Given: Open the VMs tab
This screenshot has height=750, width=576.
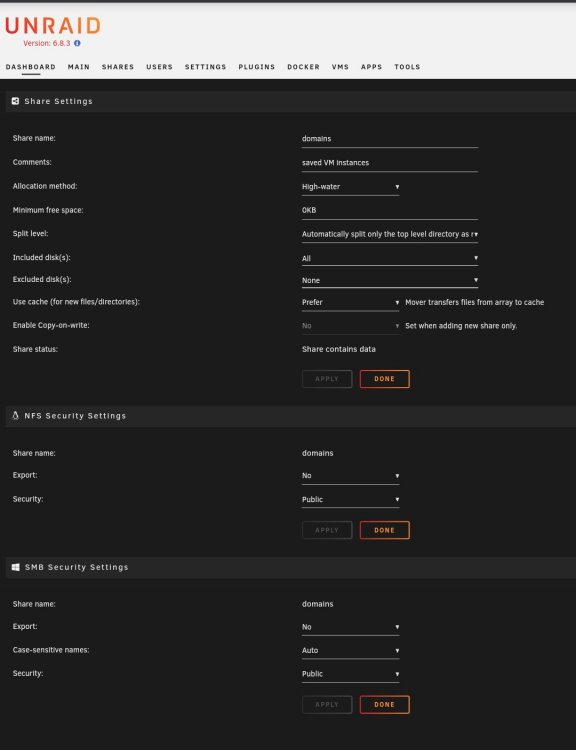Looking at the screenshot, I should [340, 67].
